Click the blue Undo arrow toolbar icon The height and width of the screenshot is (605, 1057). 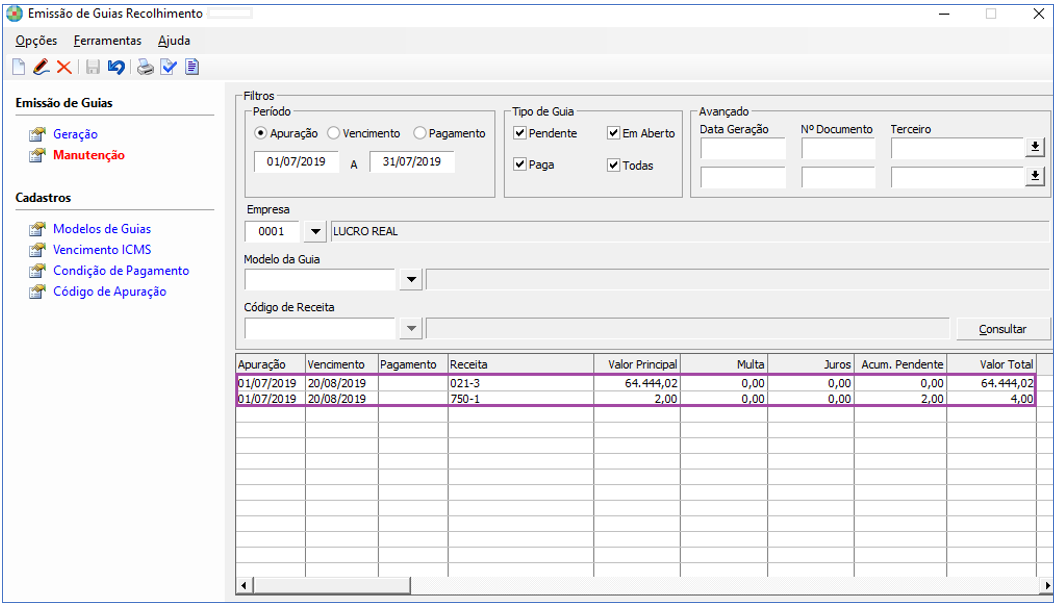[116, 67]
